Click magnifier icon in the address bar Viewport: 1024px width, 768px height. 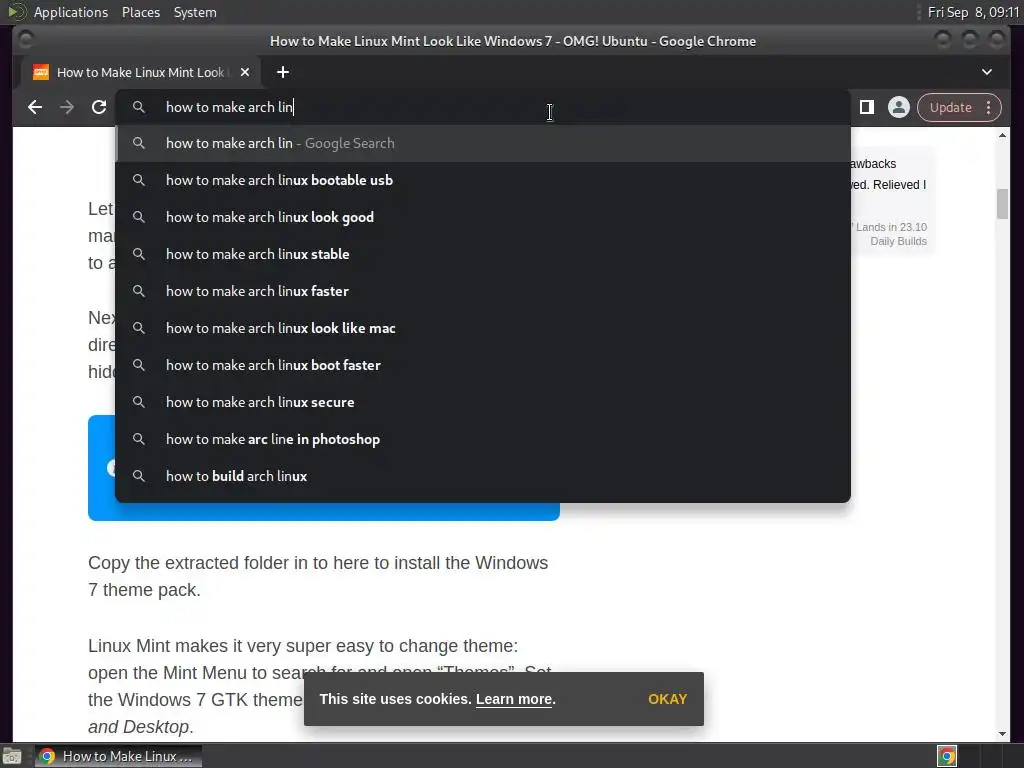click(138, 106)
